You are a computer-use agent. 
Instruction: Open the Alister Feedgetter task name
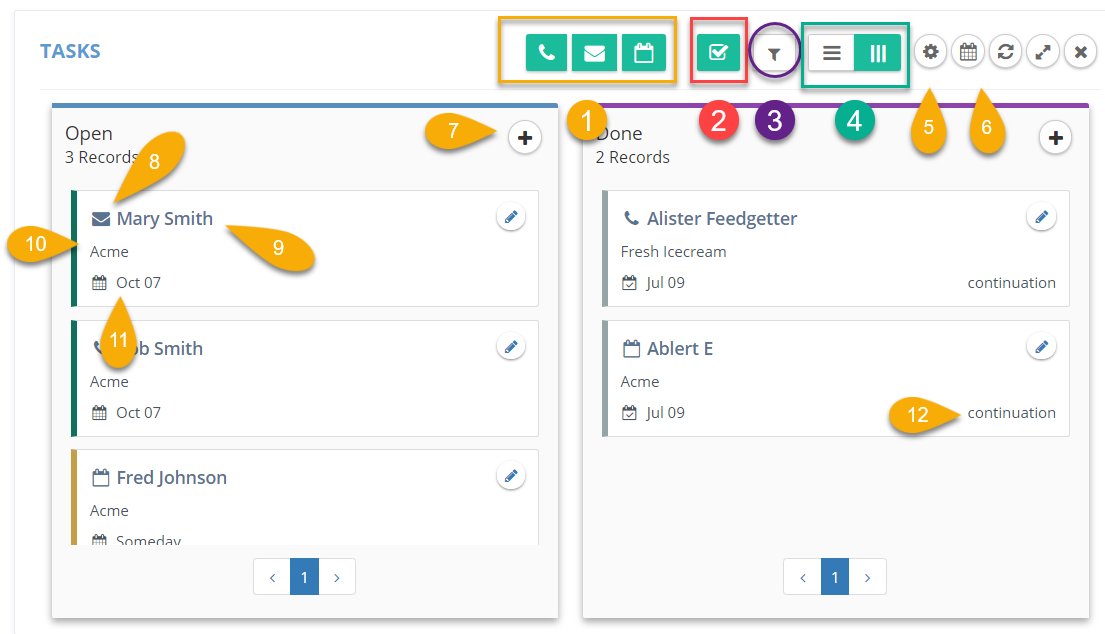(722, 218)
